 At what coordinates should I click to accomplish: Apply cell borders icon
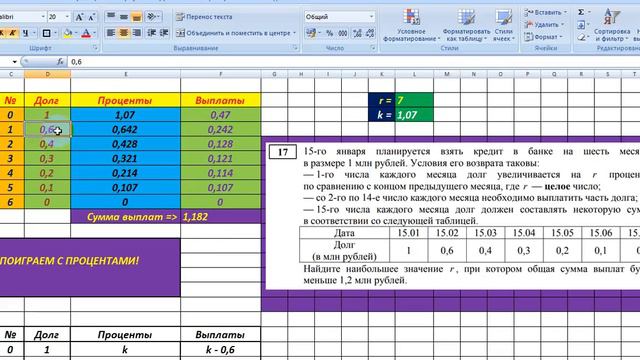tap(47, 33)
